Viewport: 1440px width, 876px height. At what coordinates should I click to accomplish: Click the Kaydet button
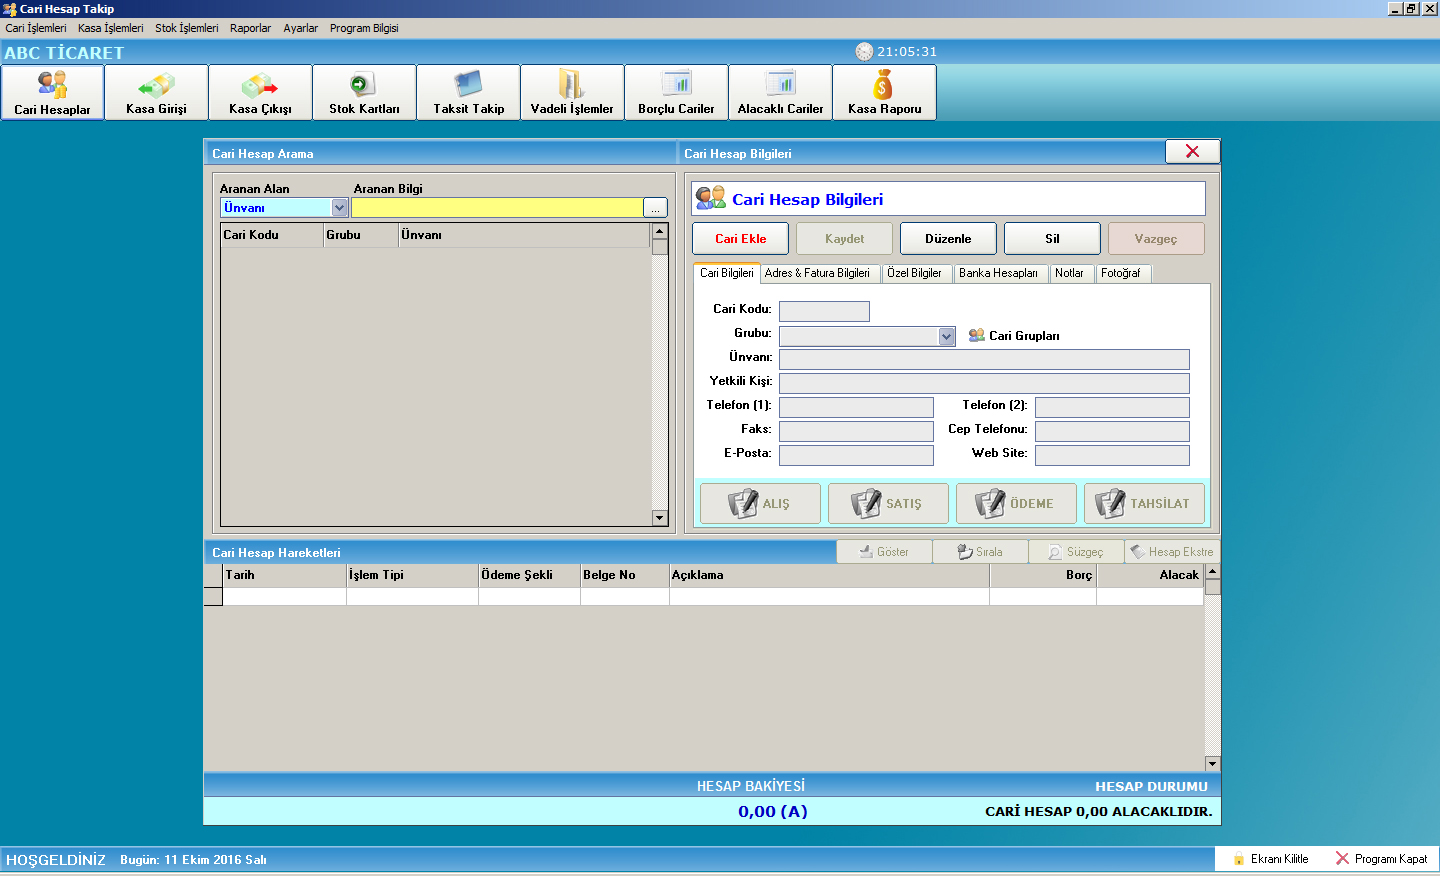pyautogui.click(x=844, y=238)
